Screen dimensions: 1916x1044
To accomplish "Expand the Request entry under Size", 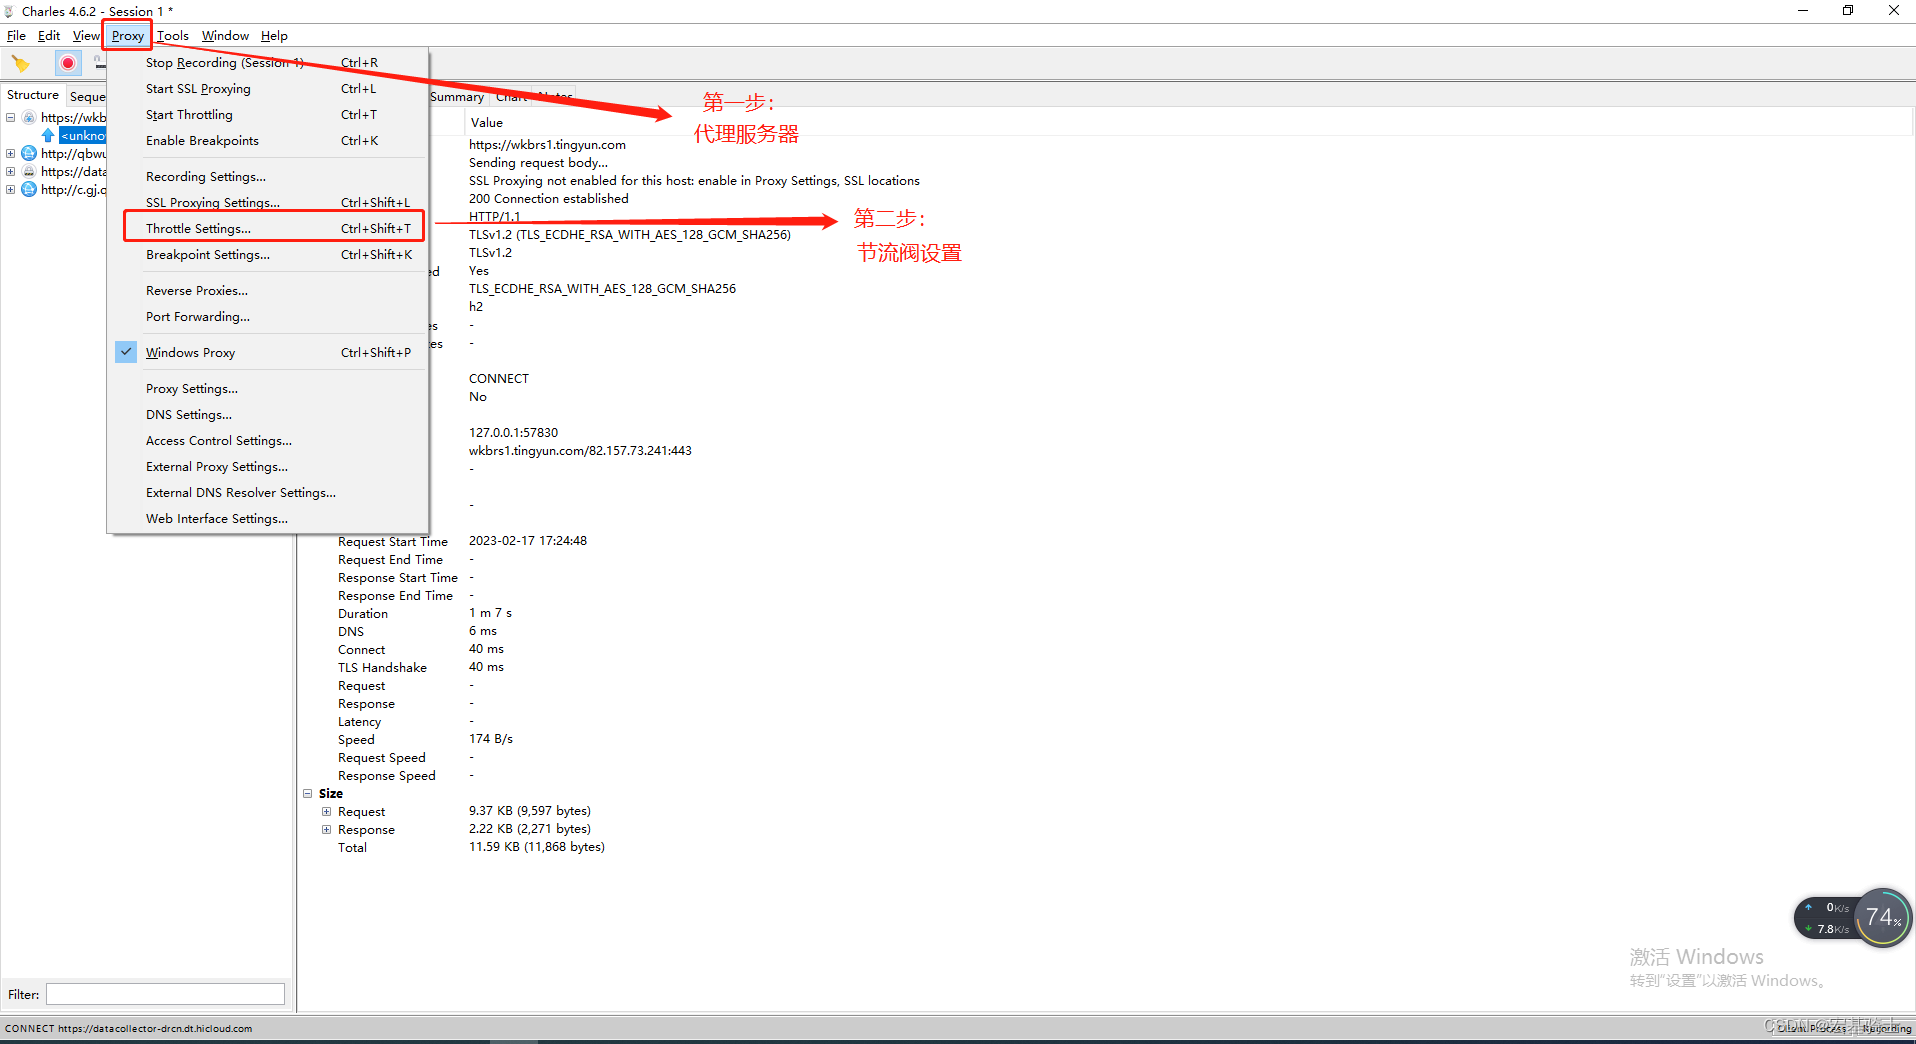I will tap(326, 811).
